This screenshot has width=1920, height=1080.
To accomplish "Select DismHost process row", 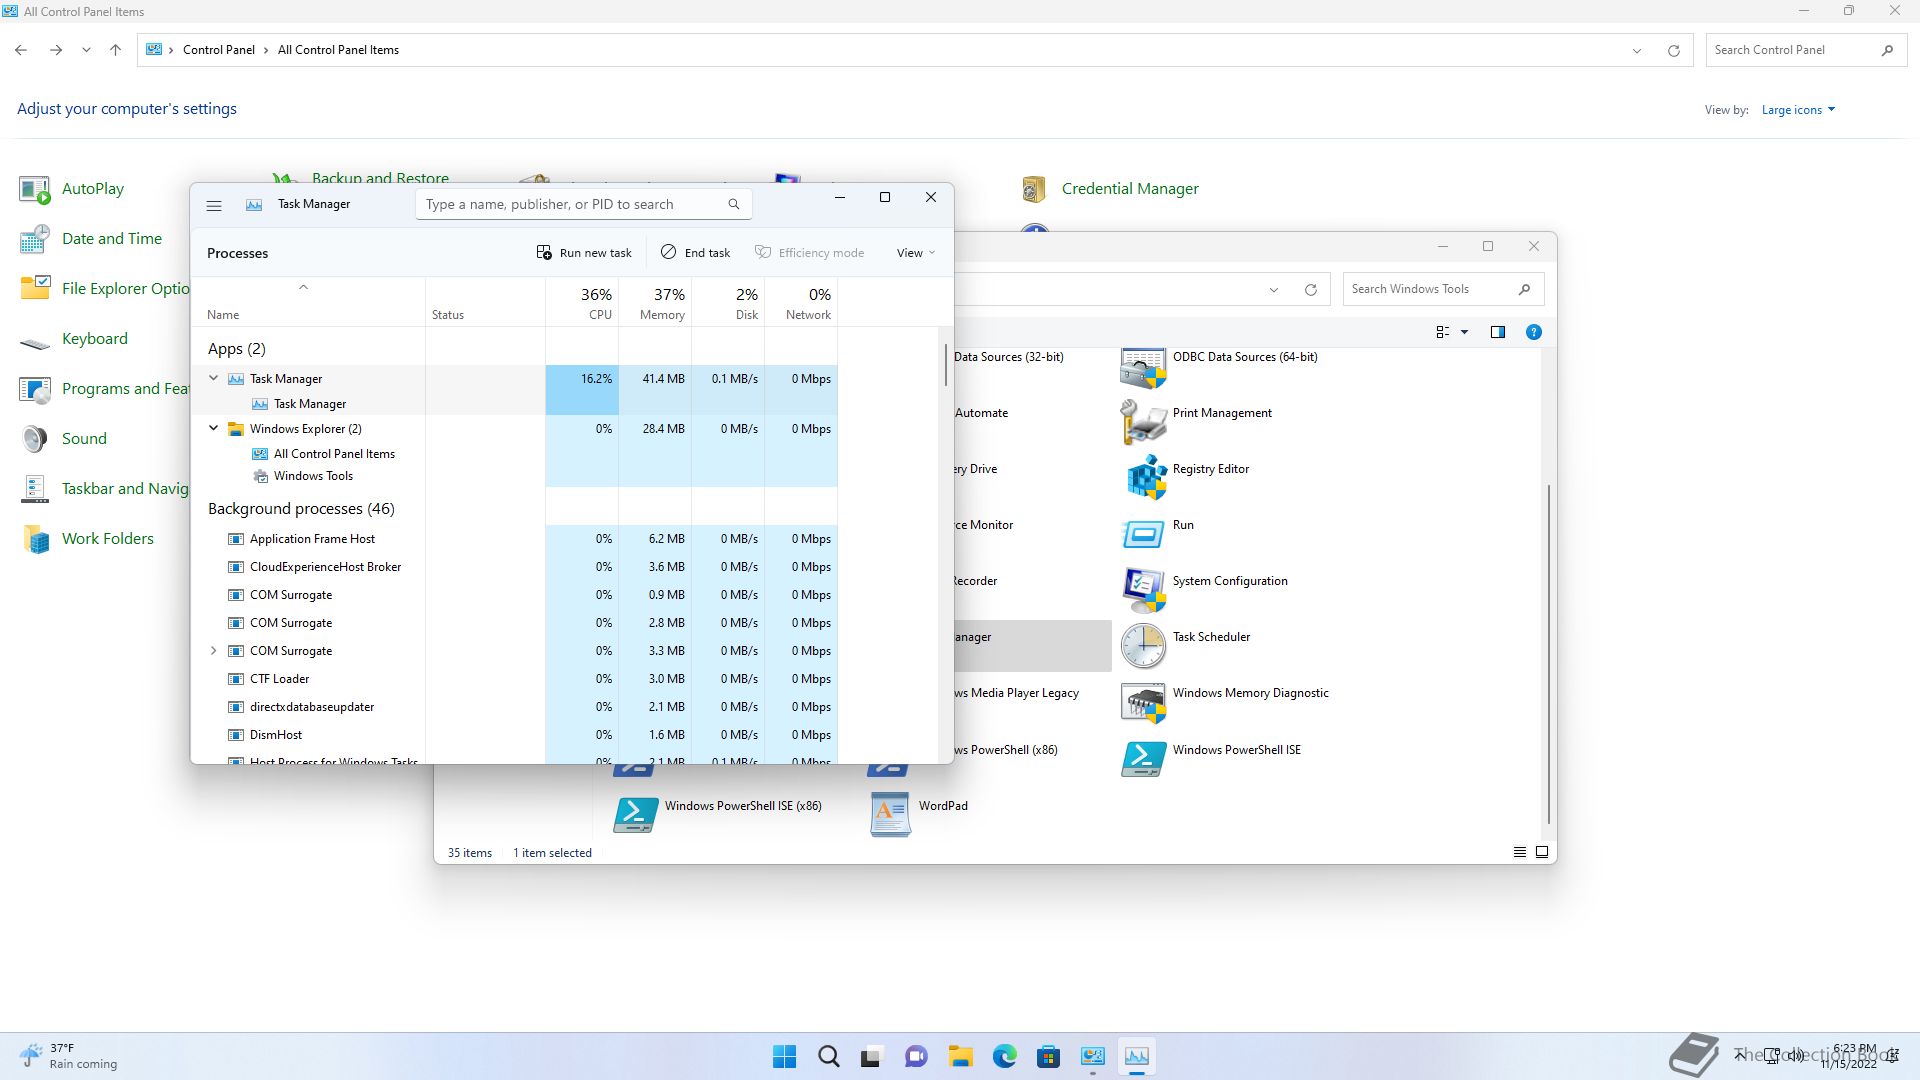I will pos(514,735).
